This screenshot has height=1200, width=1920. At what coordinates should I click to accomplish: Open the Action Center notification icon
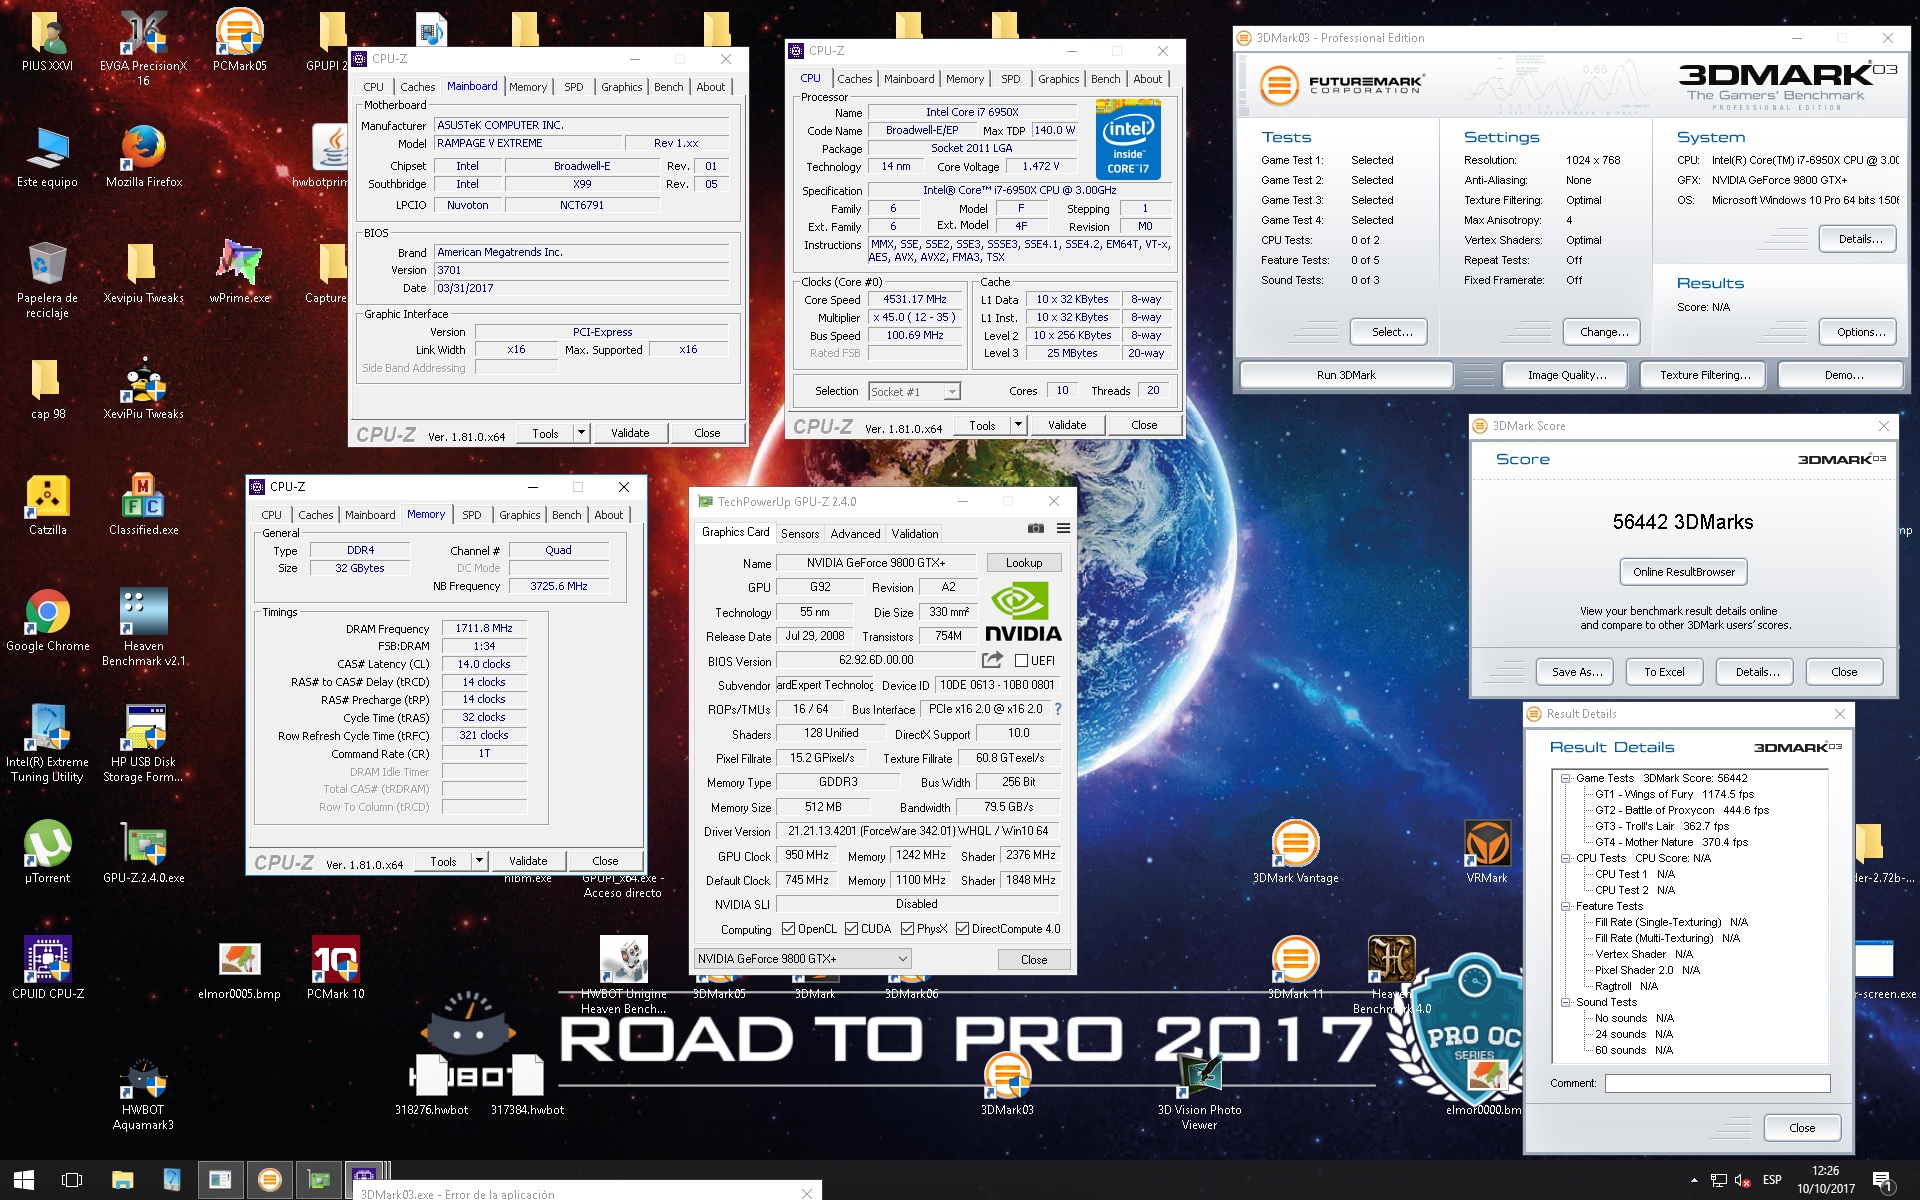point(1881,1181)
